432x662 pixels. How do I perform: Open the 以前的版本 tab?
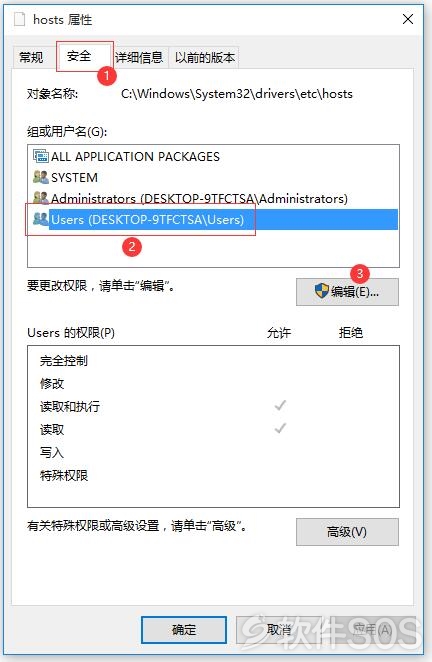point(205,57)
